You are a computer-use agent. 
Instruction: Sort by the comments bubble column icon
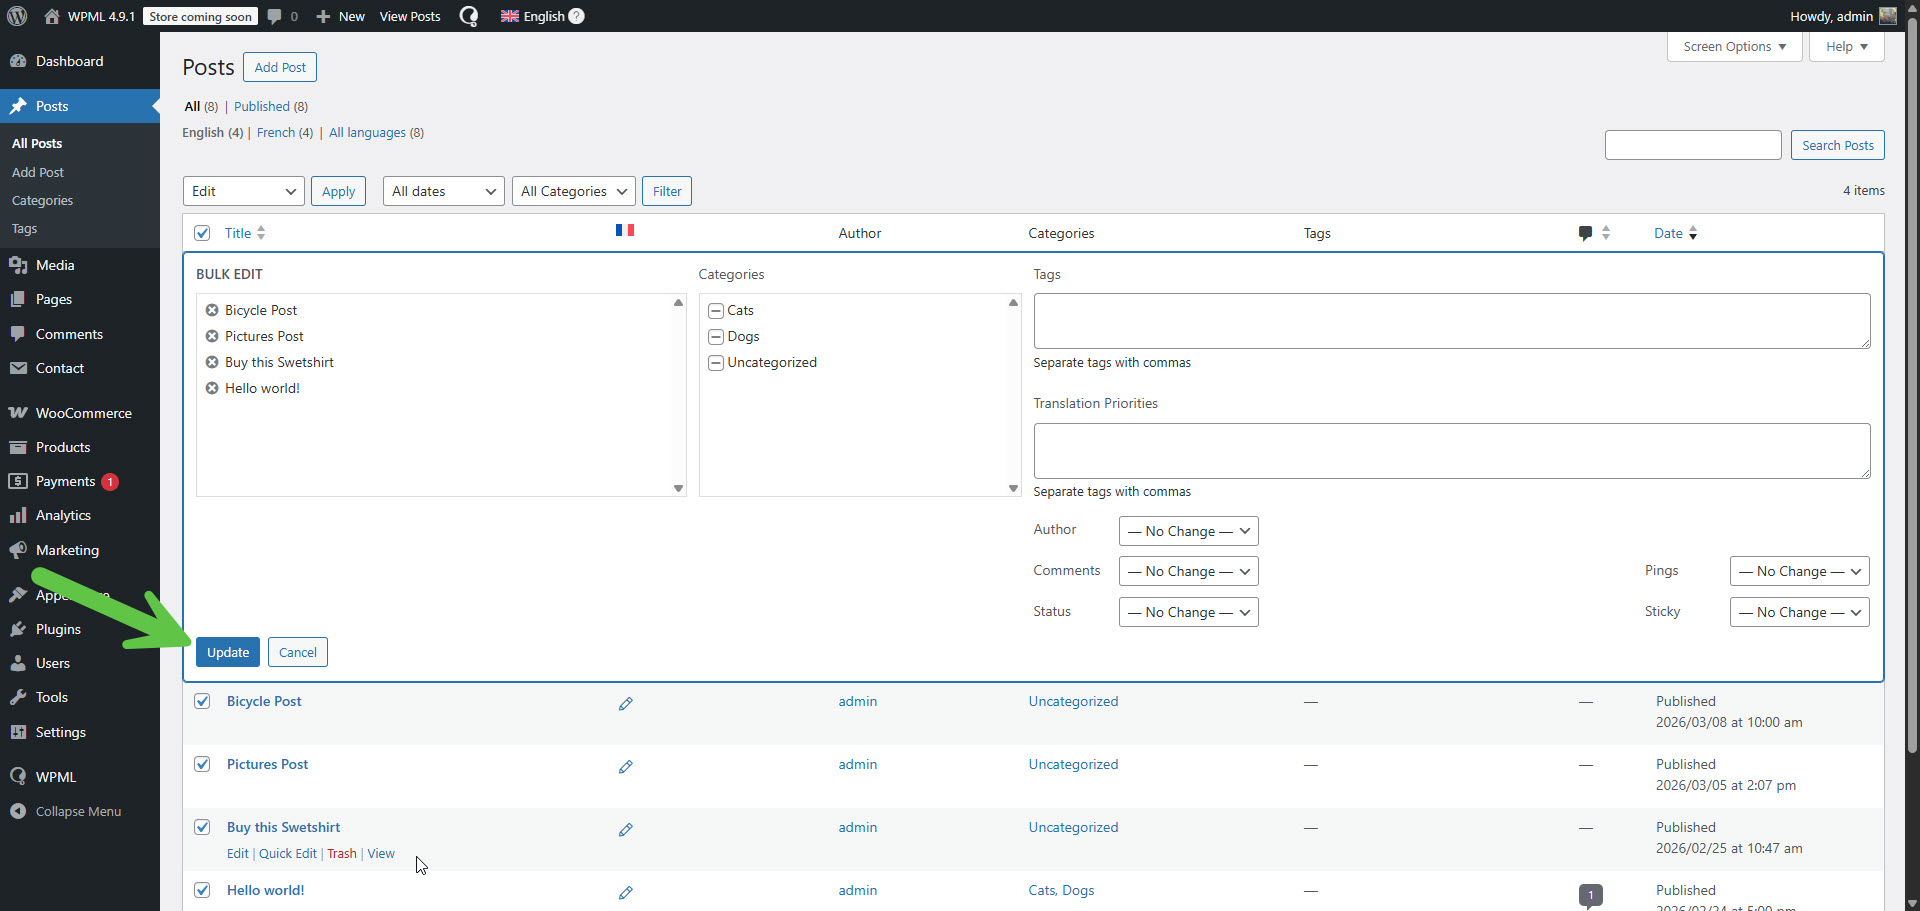tap(1585, 233)
